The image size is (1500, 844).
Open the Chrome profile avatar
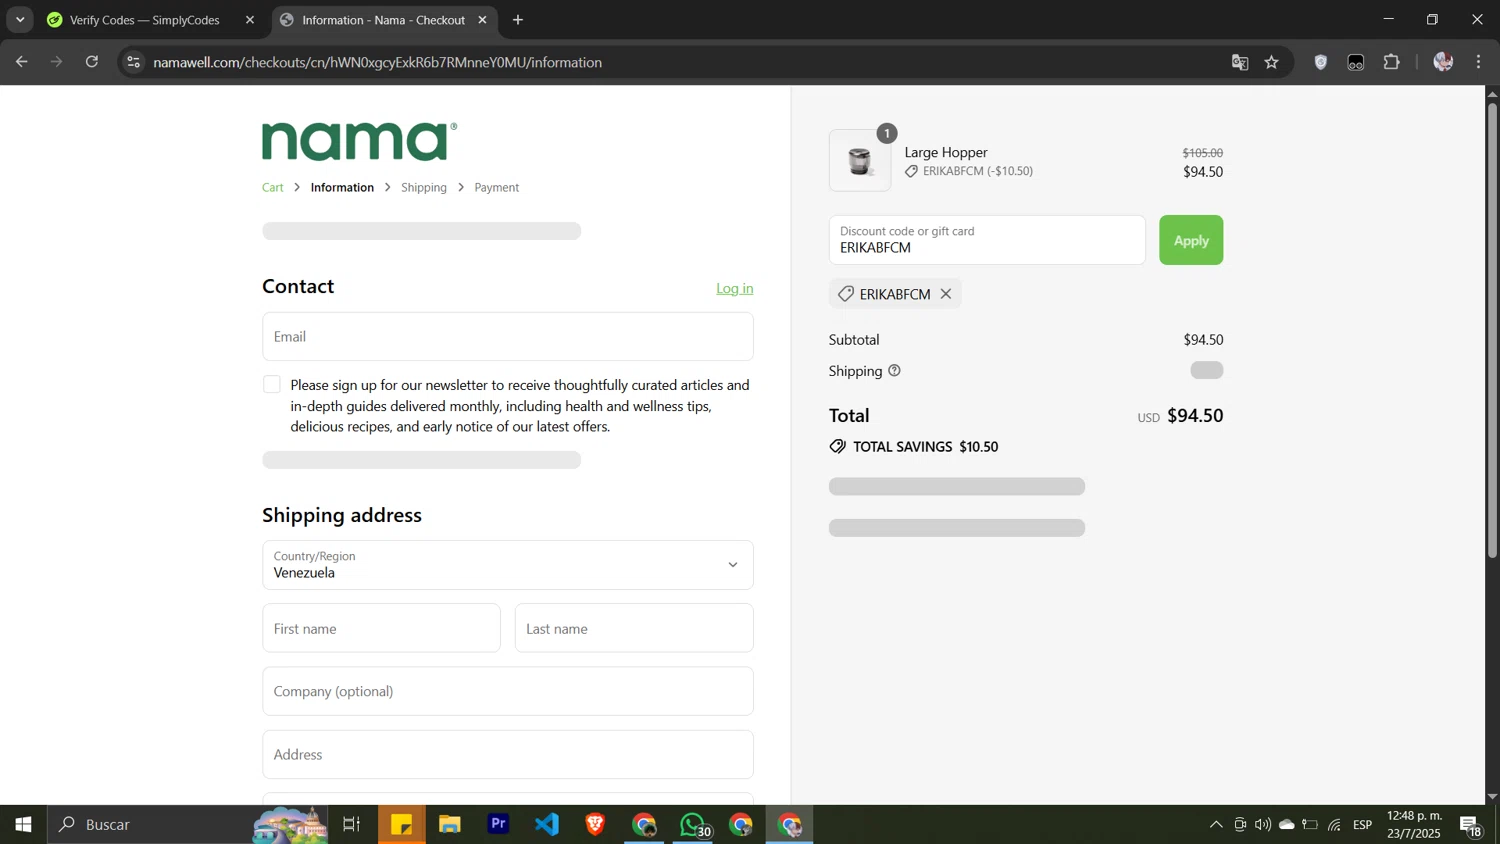point(1443,62)
